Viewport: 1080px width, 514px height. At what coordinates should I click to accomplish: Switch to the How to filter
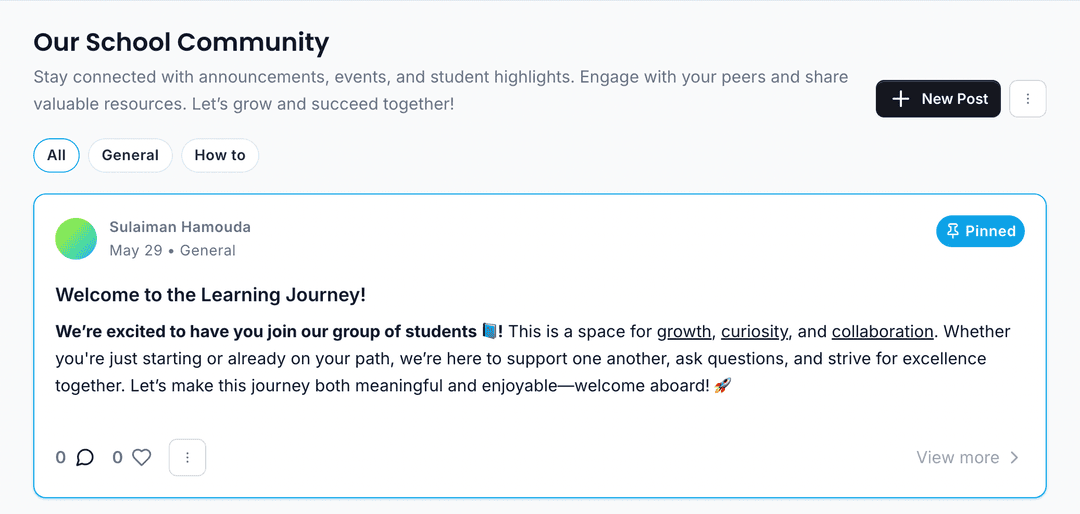click(x=220, y=155)
